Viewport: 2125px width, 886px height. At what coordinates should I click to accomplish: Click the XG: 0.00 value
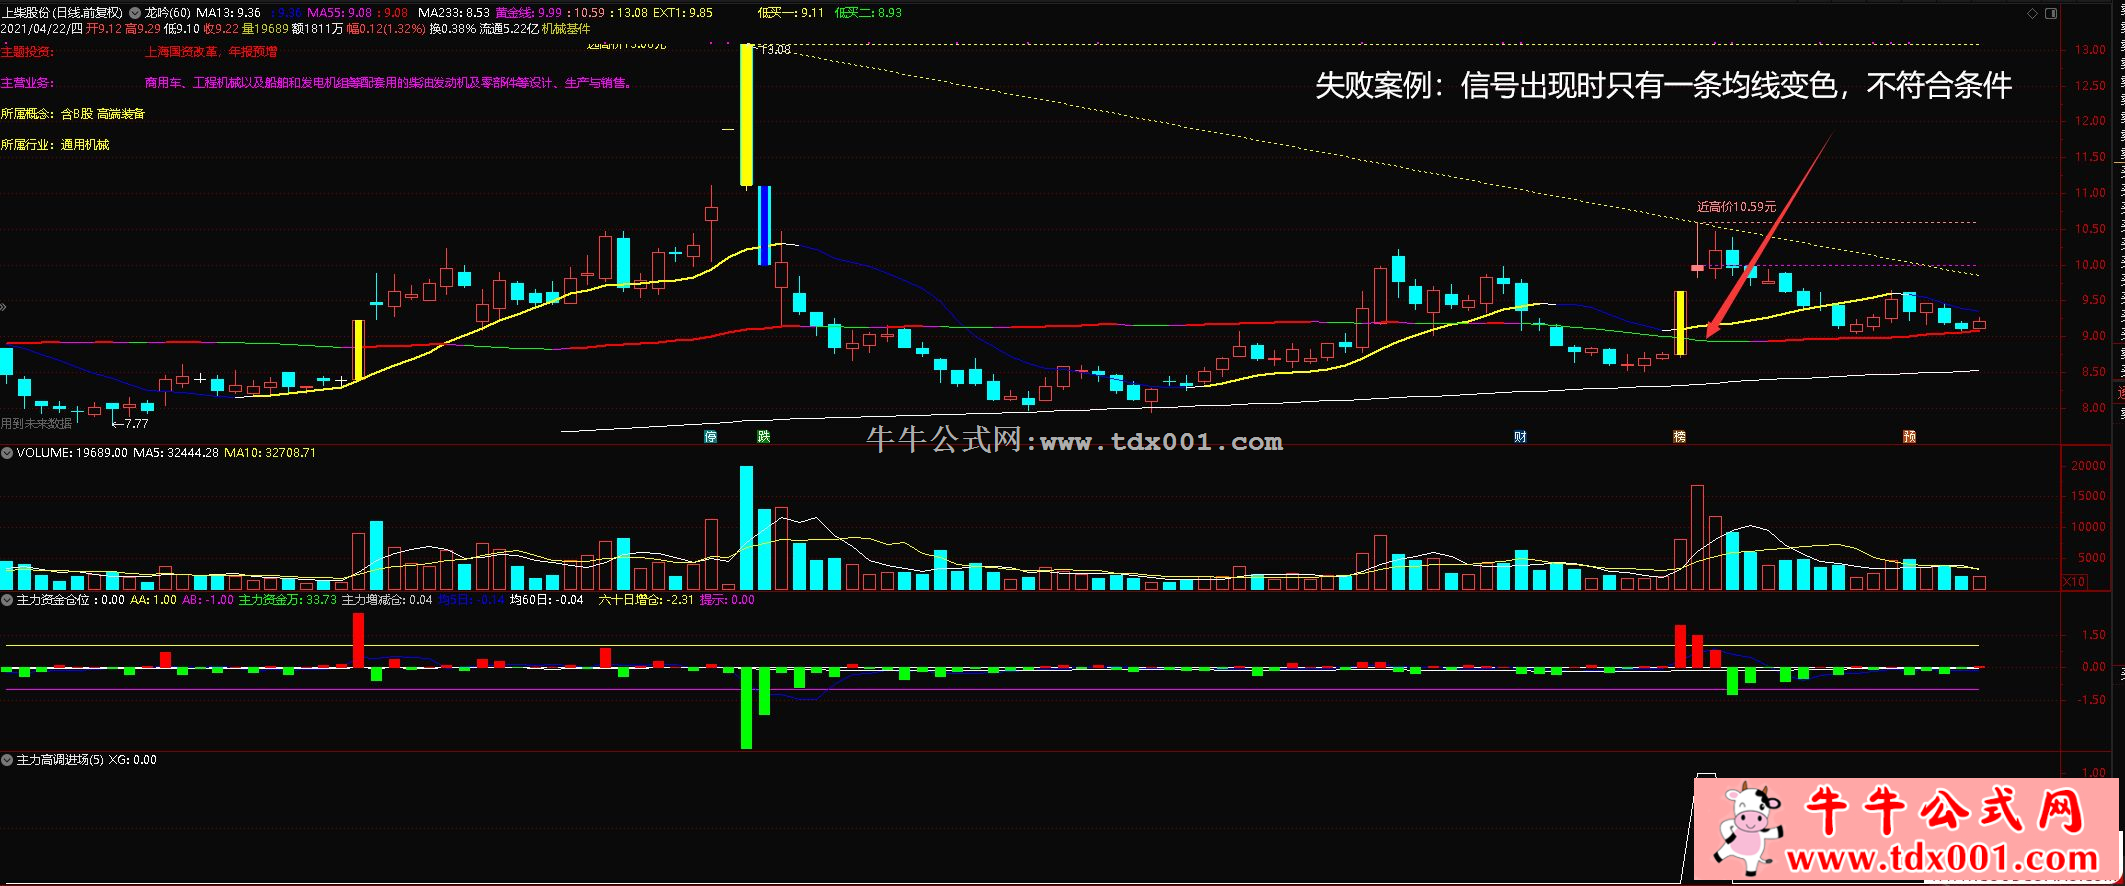tap(133, 760)
